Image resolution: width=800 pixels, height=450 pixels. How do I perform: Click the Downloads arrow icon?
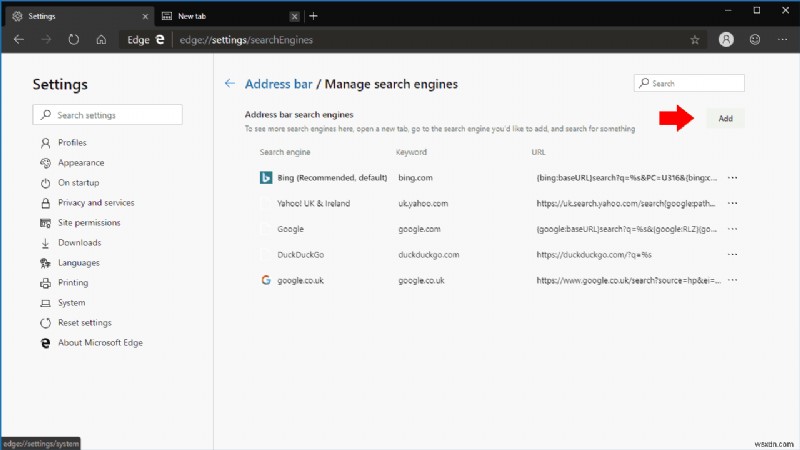point(45,243)
